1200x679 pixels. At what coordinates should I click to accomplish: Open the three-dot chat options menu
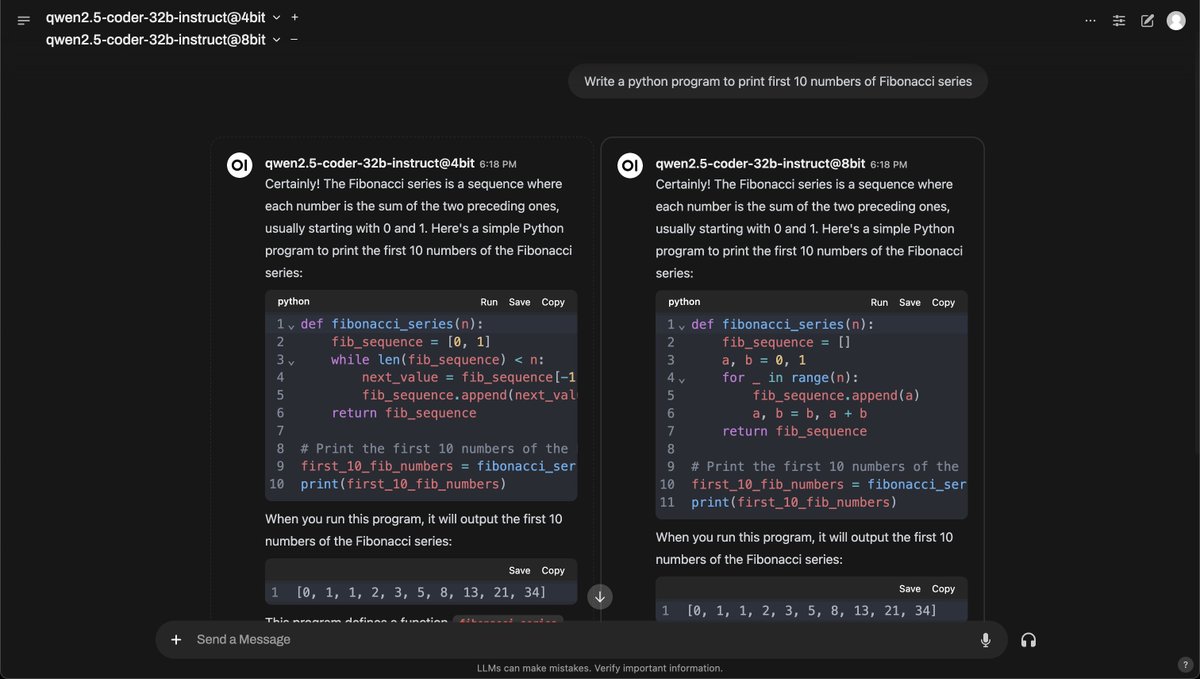coord(1090,20)
